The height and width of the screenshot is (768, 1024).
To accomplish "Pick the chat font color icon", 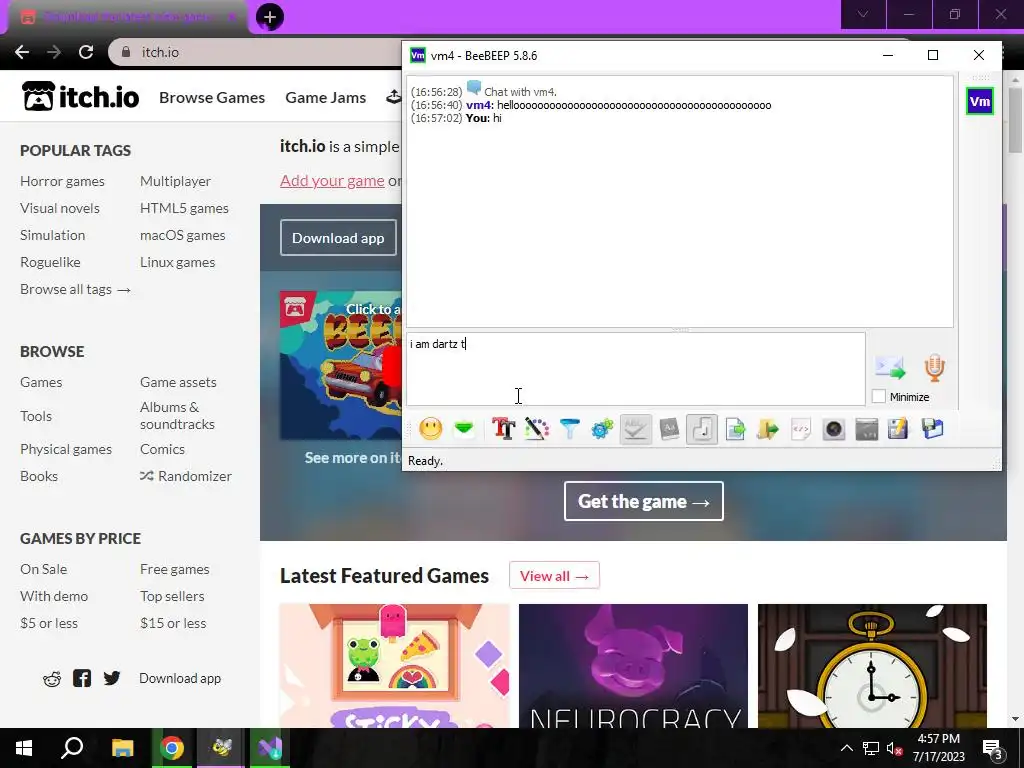I will 537,429.
